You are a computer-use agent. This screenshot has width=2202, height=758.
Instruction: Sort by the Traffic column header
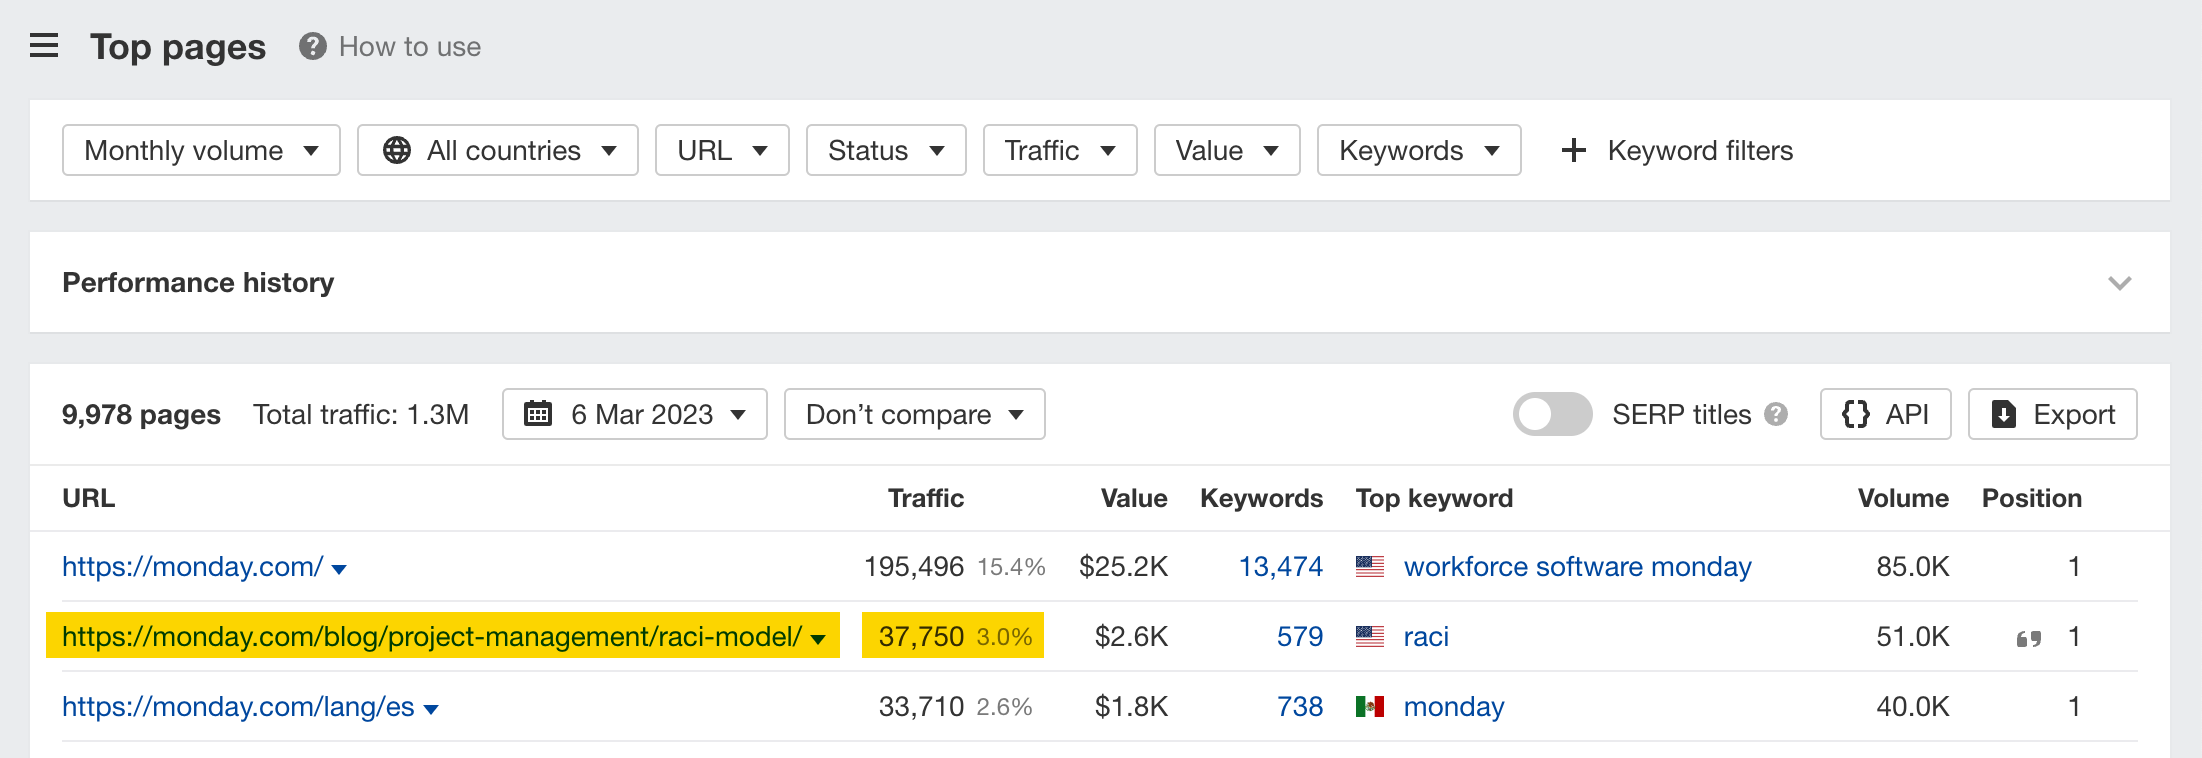[x=926, y=498]
